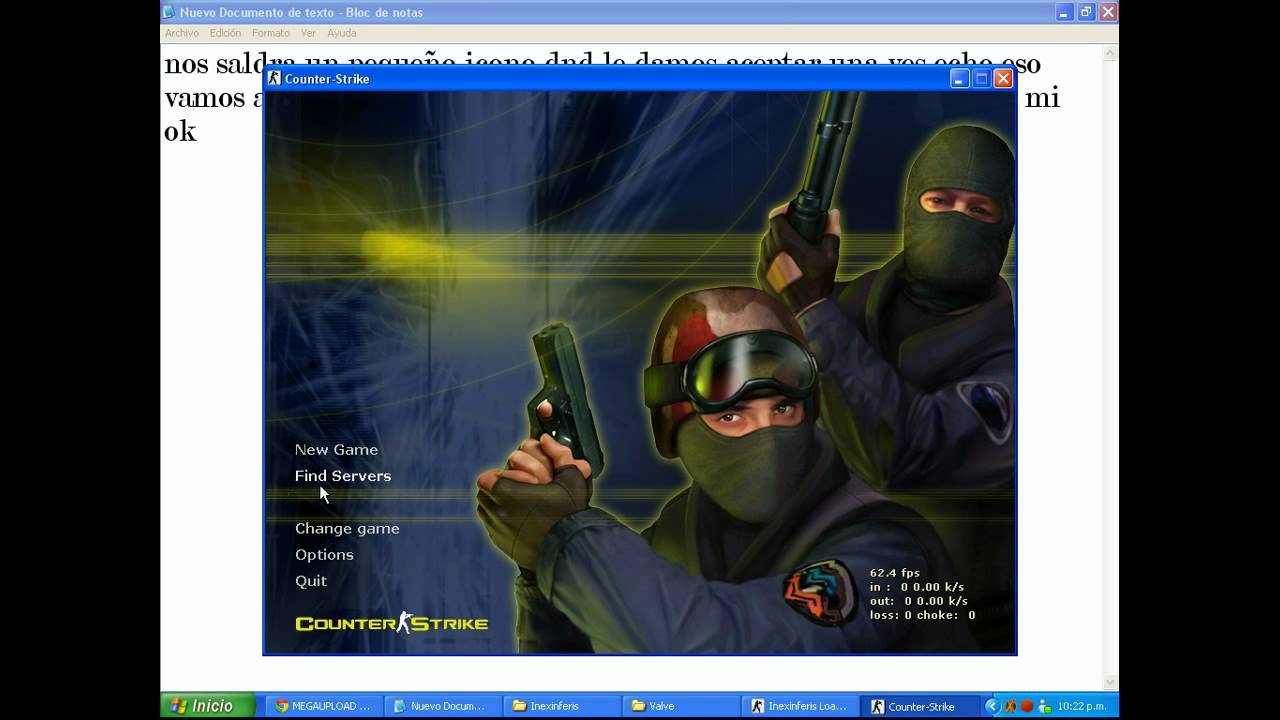Click Notepad title bar document icon
1280x720 pixels.
[x=169, y=12]
